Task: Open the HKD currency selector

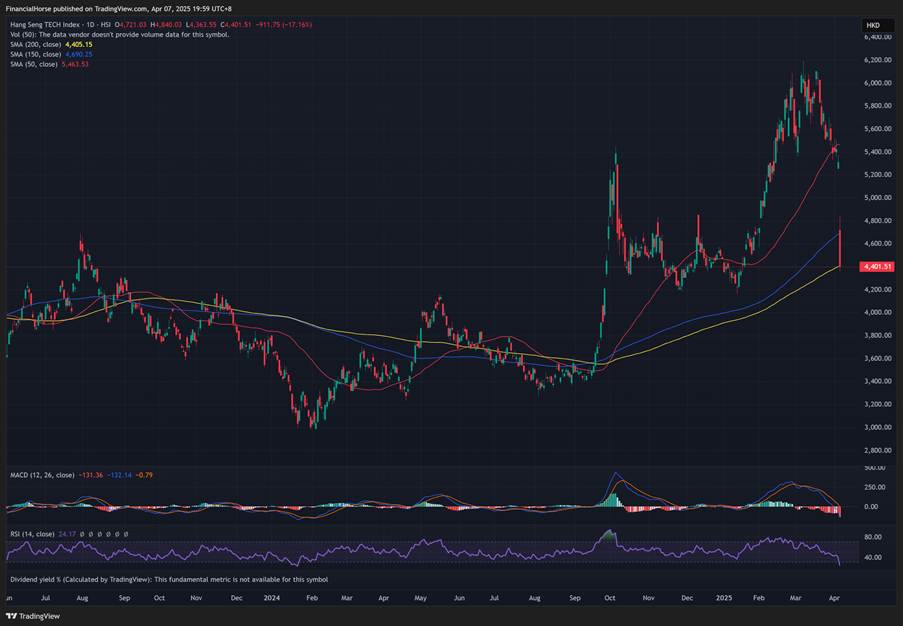Action: click(x=873, y=25)
